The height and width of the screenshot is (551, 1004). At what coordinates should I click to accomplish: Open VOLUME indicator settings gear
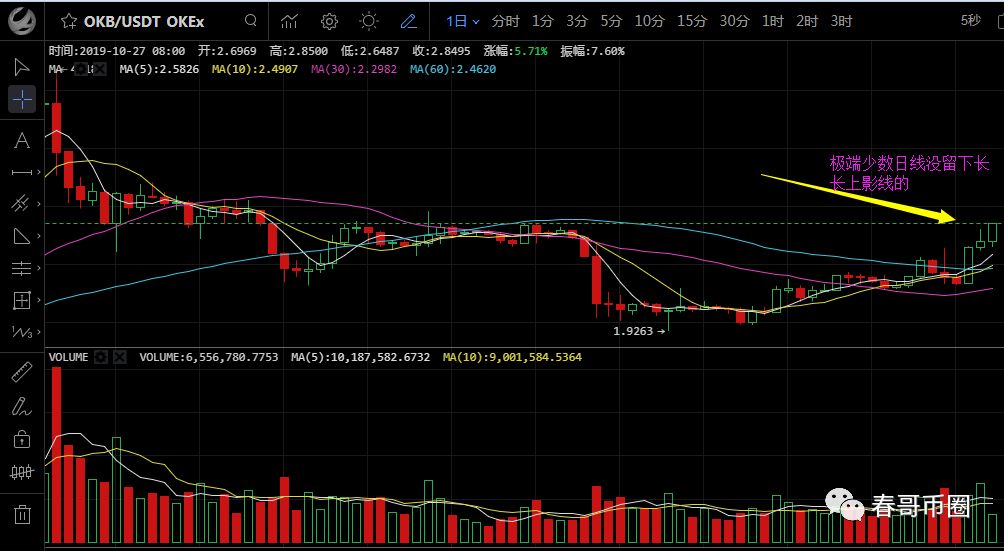pos(101,357)
